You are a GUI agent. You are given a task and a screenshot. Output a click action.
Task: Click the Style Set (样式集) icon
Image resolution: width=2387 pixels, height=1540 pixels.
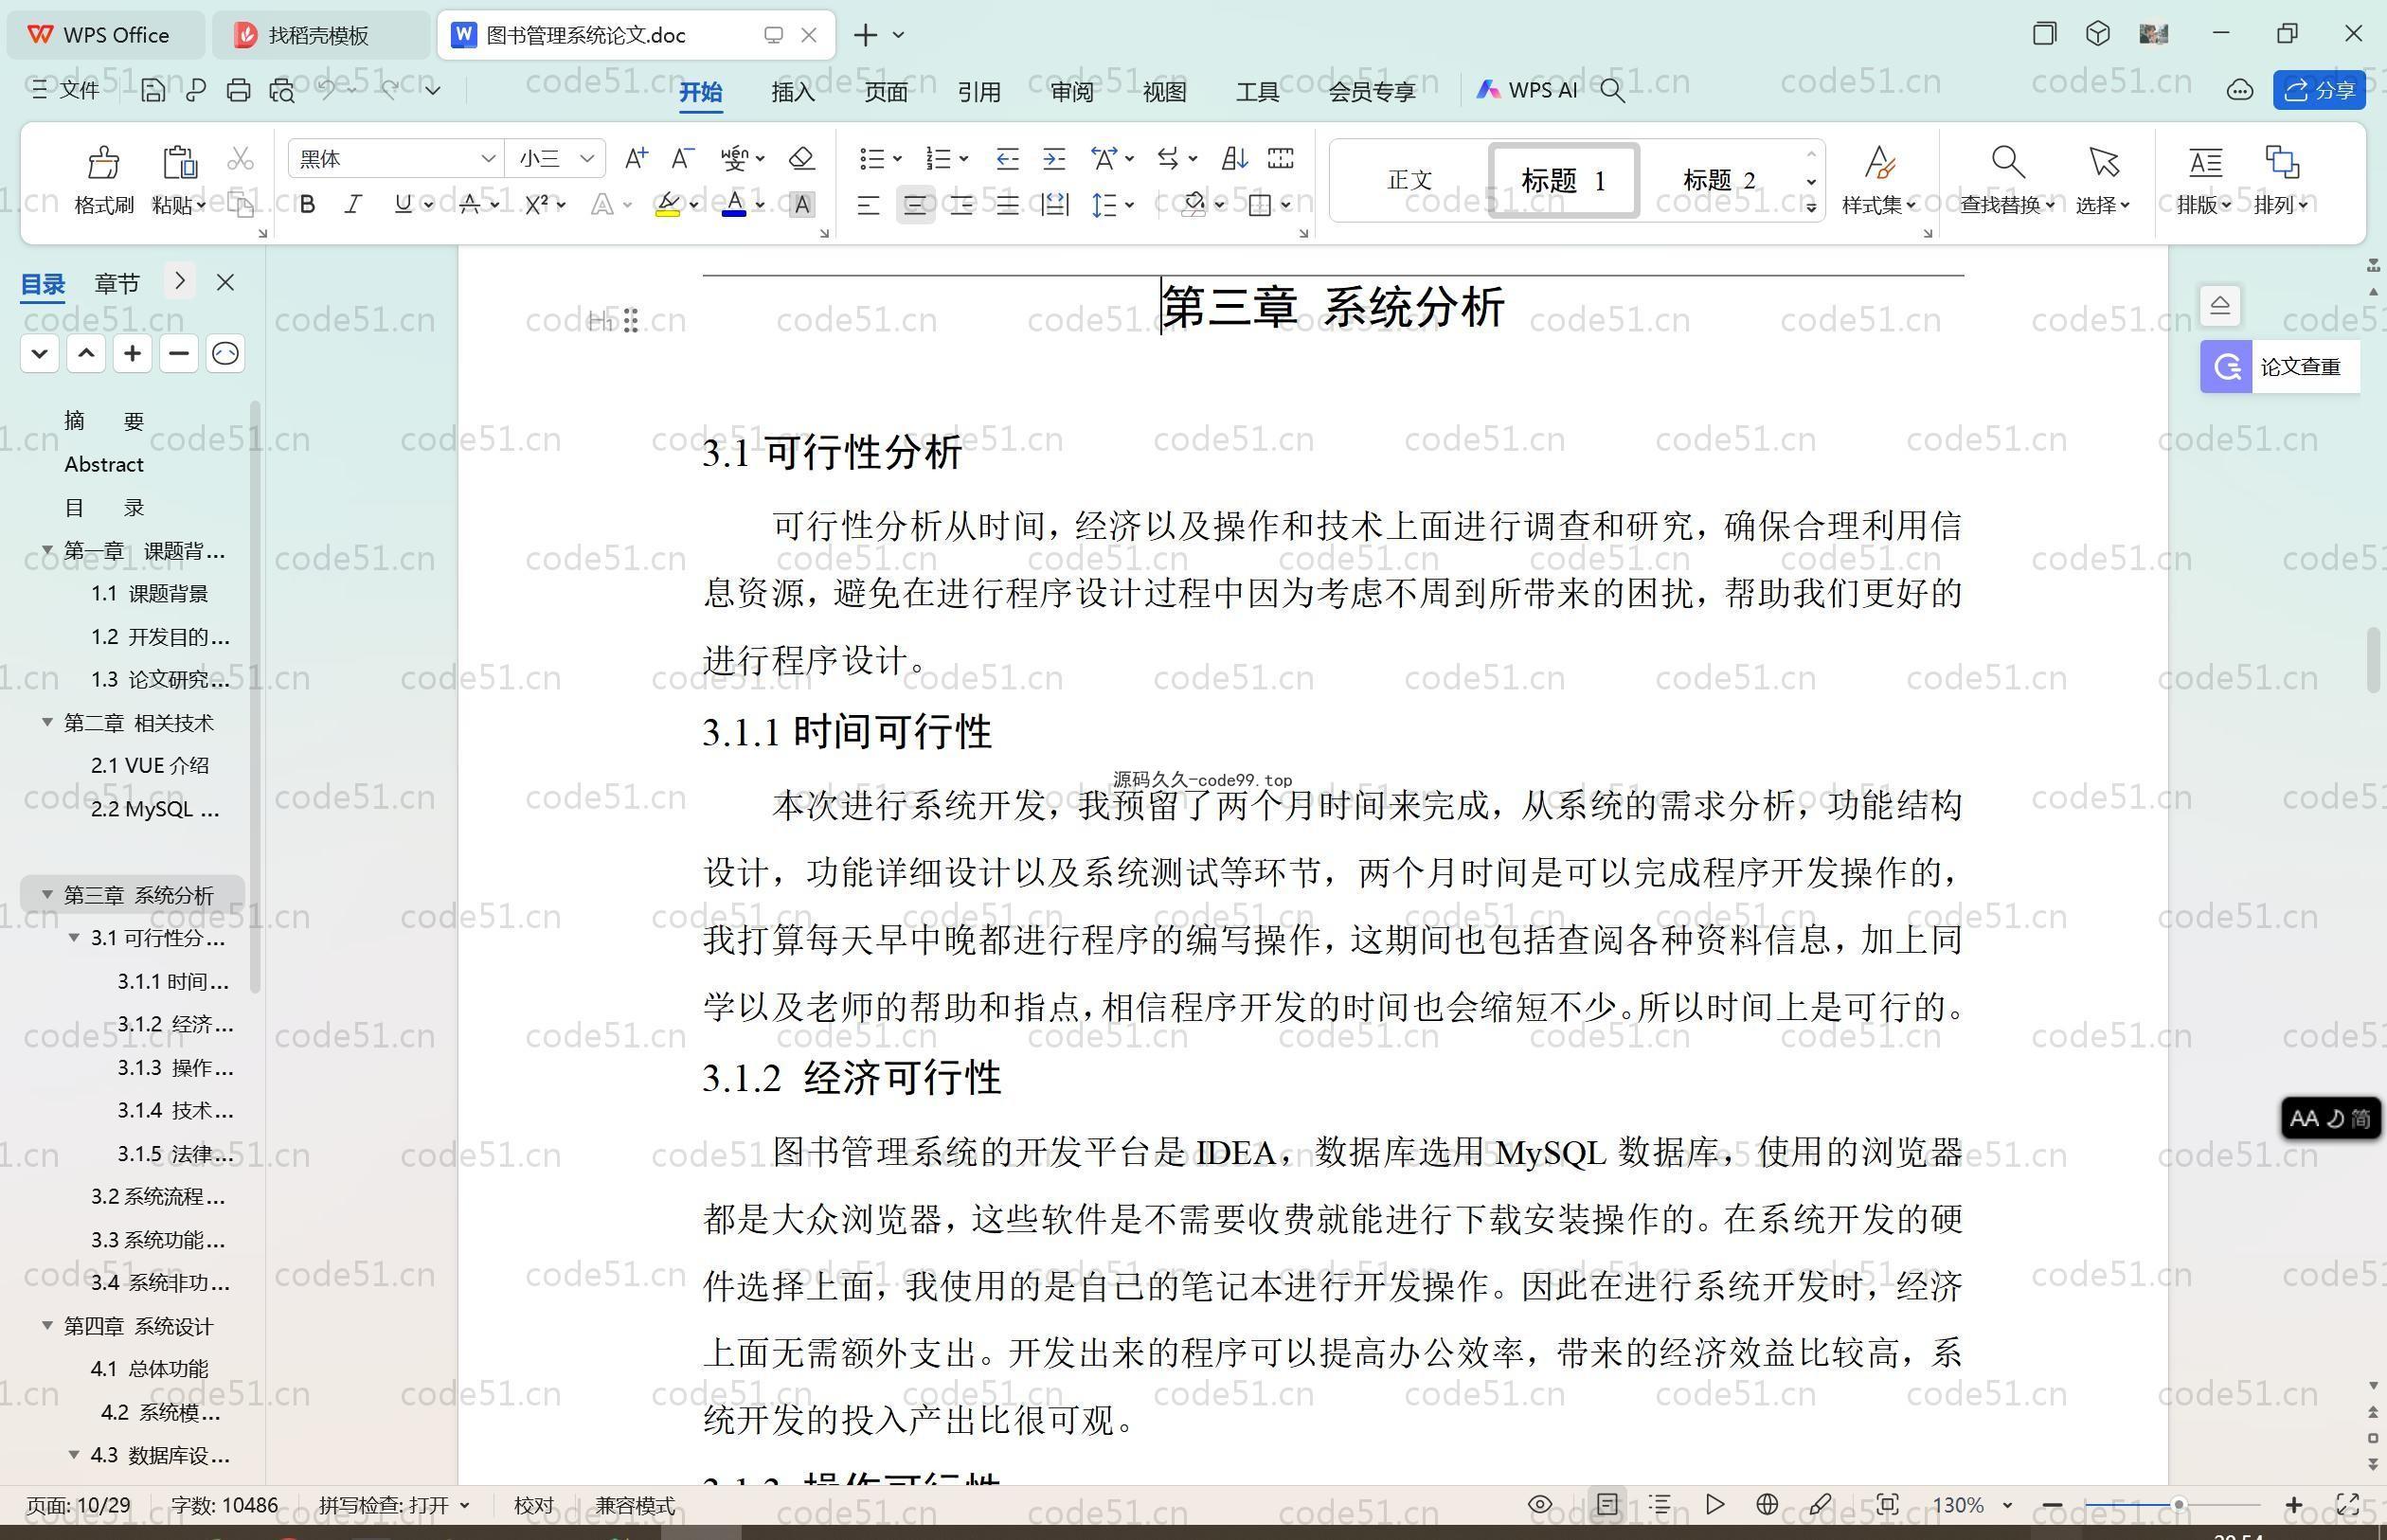click(1879, 161)
